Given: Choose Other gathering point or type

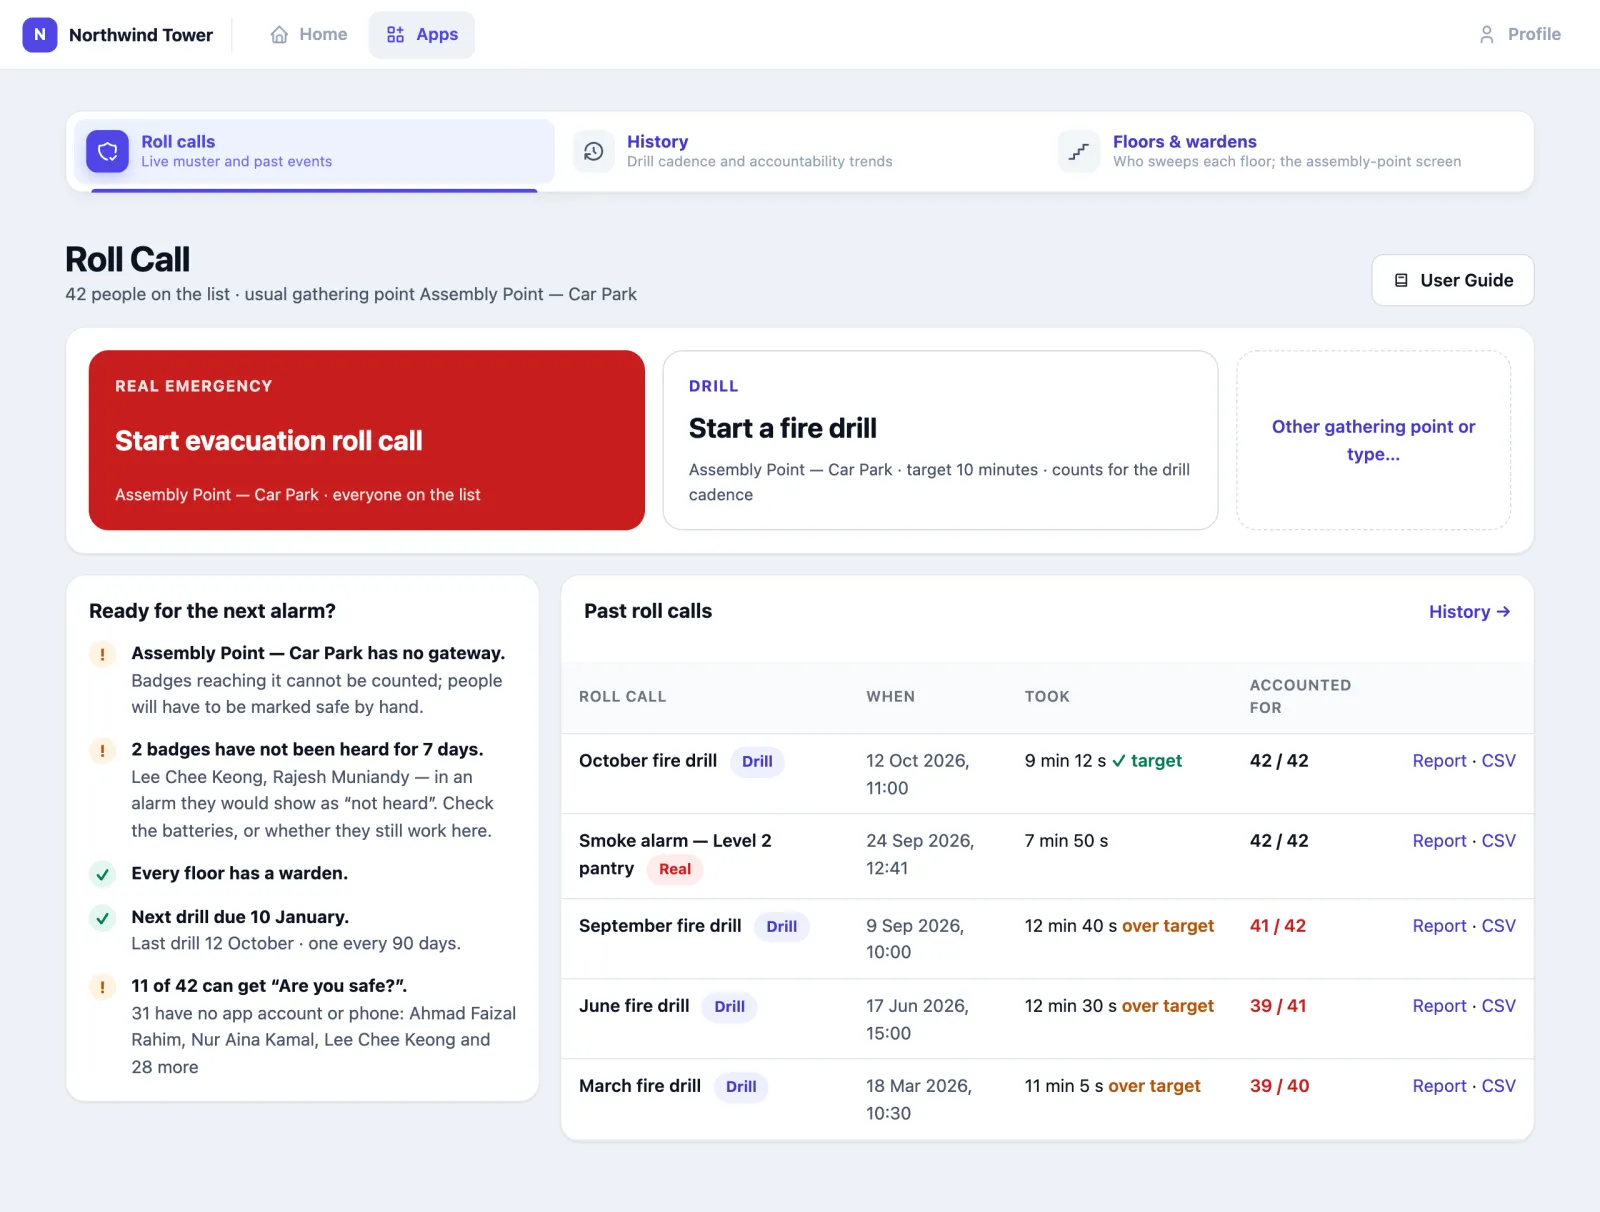Looking at the screenshot, I should pyautogui.click(x=1373, y=440).
